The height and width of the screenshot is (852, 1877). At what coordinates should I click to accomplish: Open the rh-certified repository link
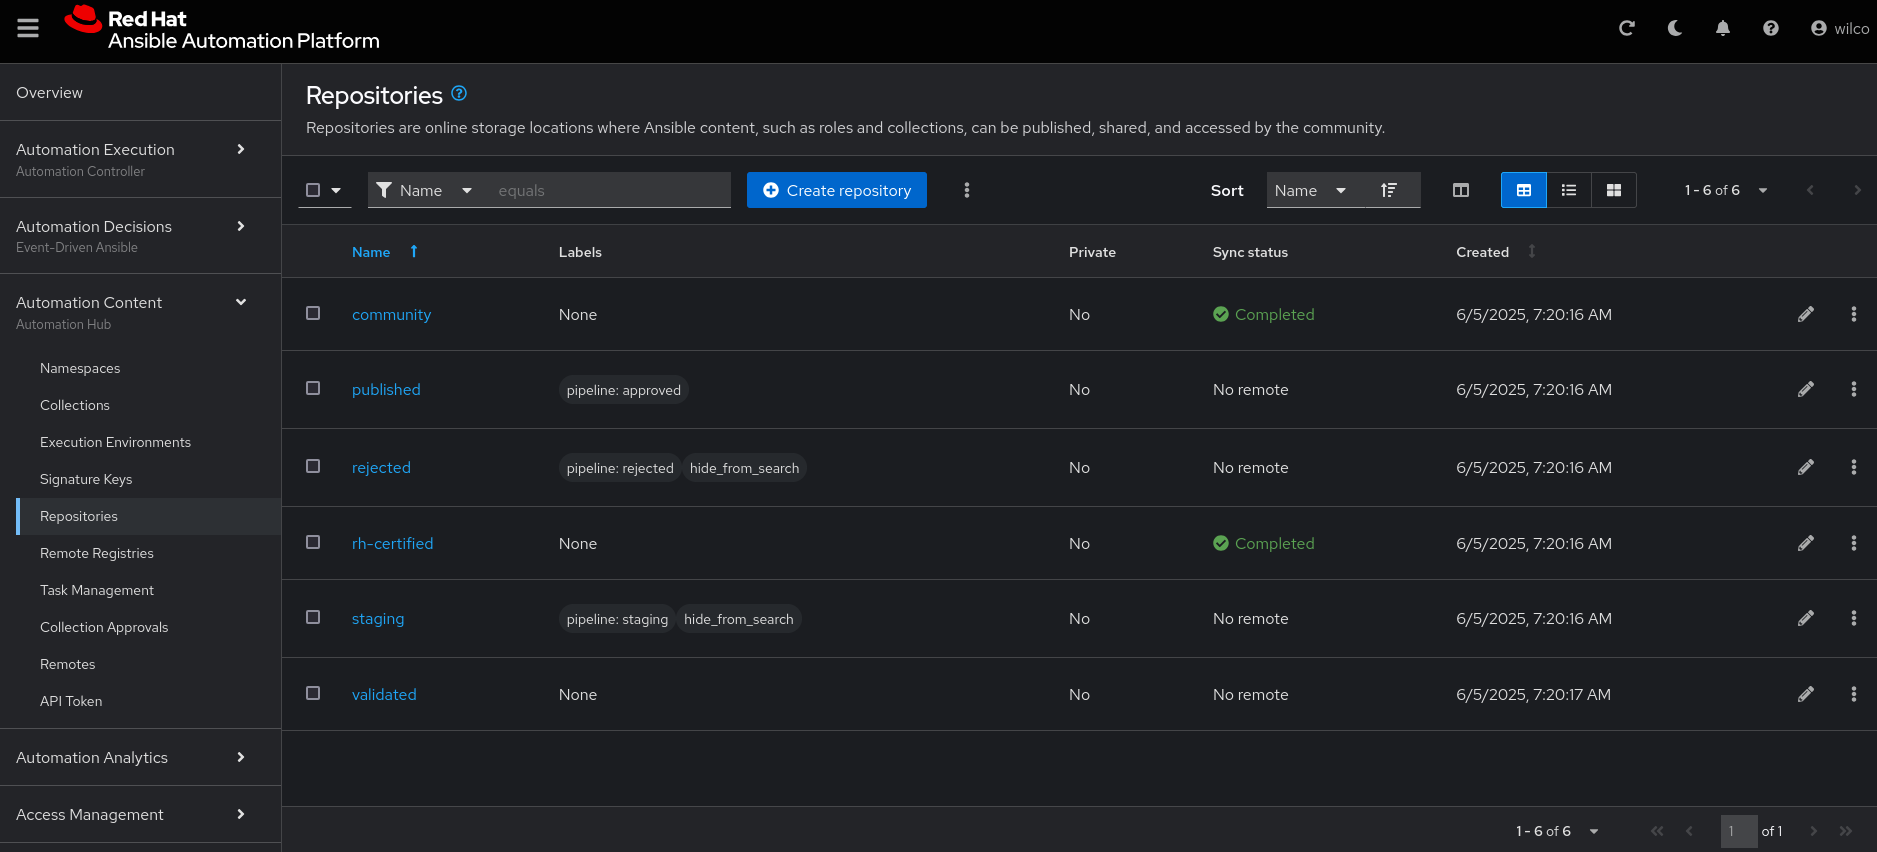[x=392, y=543]
